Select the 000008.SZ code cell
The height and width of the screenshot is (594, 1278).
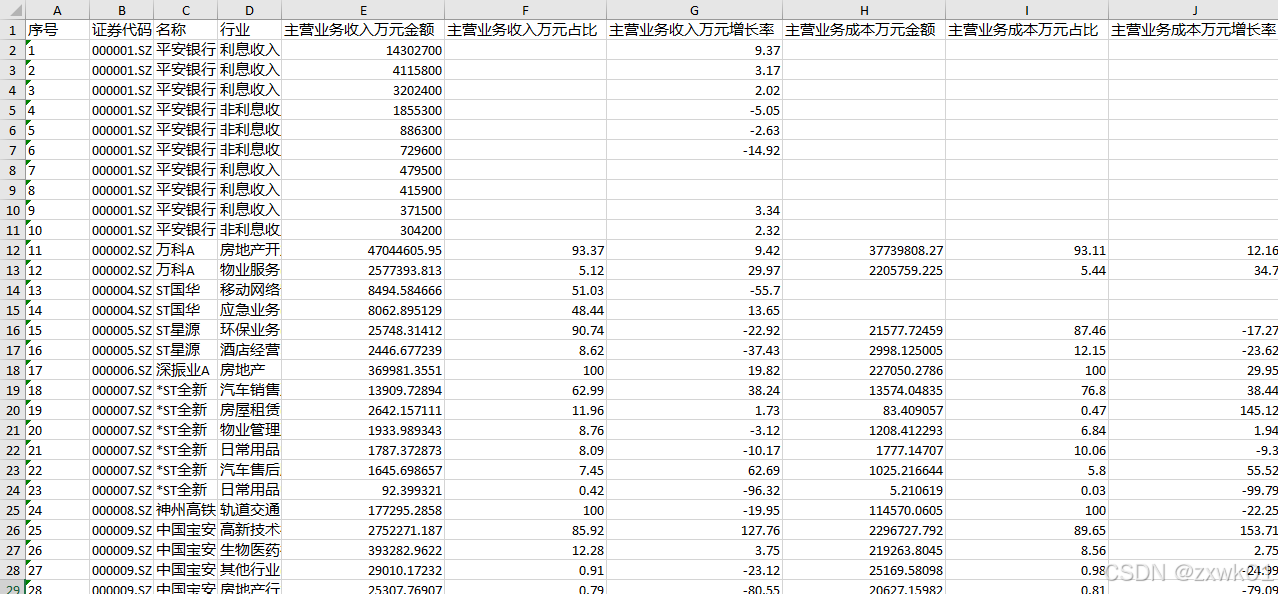121,510
